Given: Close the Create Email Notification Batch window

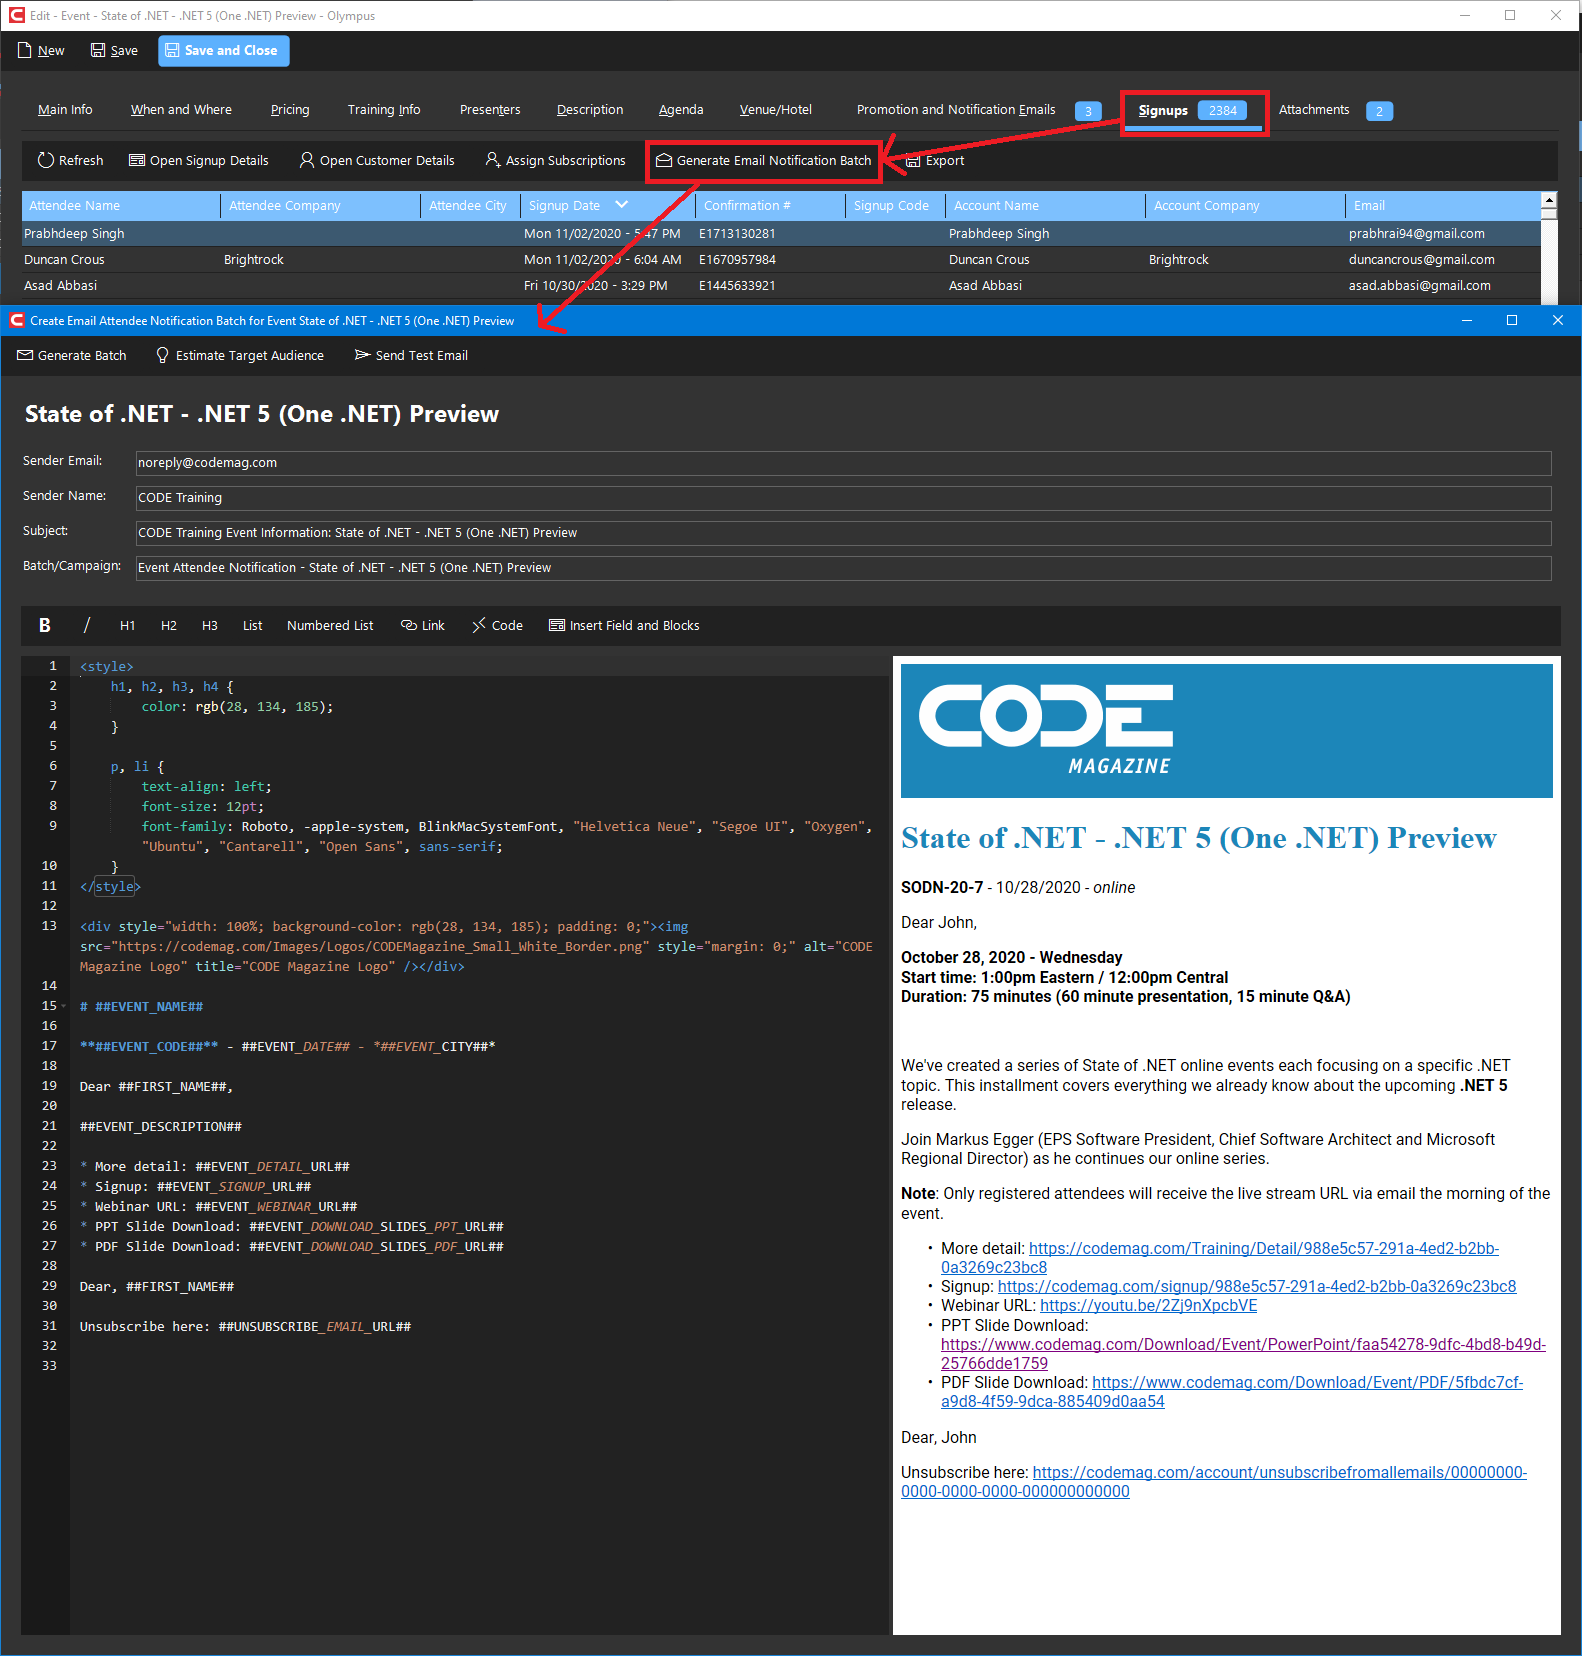Looking at the screenshot, I should coord(1557,321).
